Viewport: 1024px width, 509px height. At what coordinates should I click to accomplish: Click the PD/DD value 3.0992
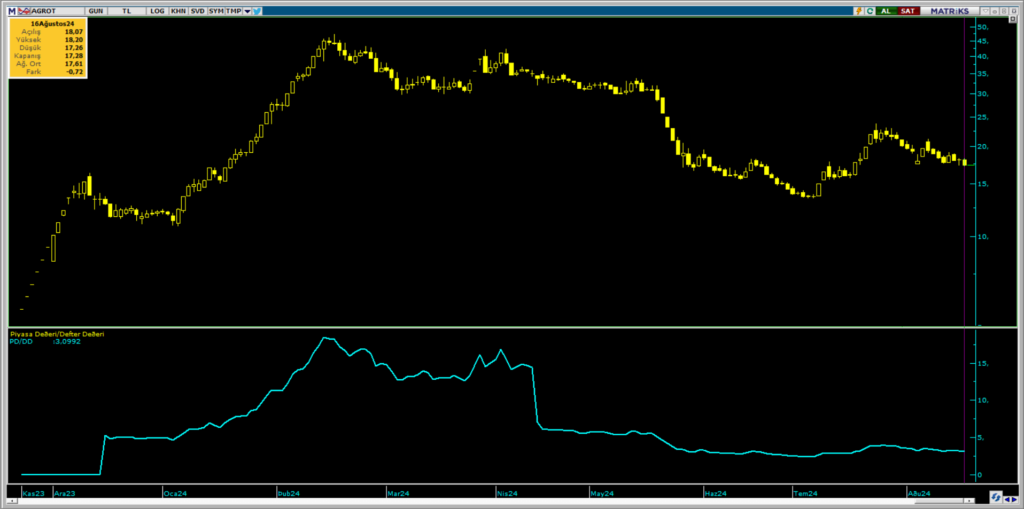click(x=67, y=341)
